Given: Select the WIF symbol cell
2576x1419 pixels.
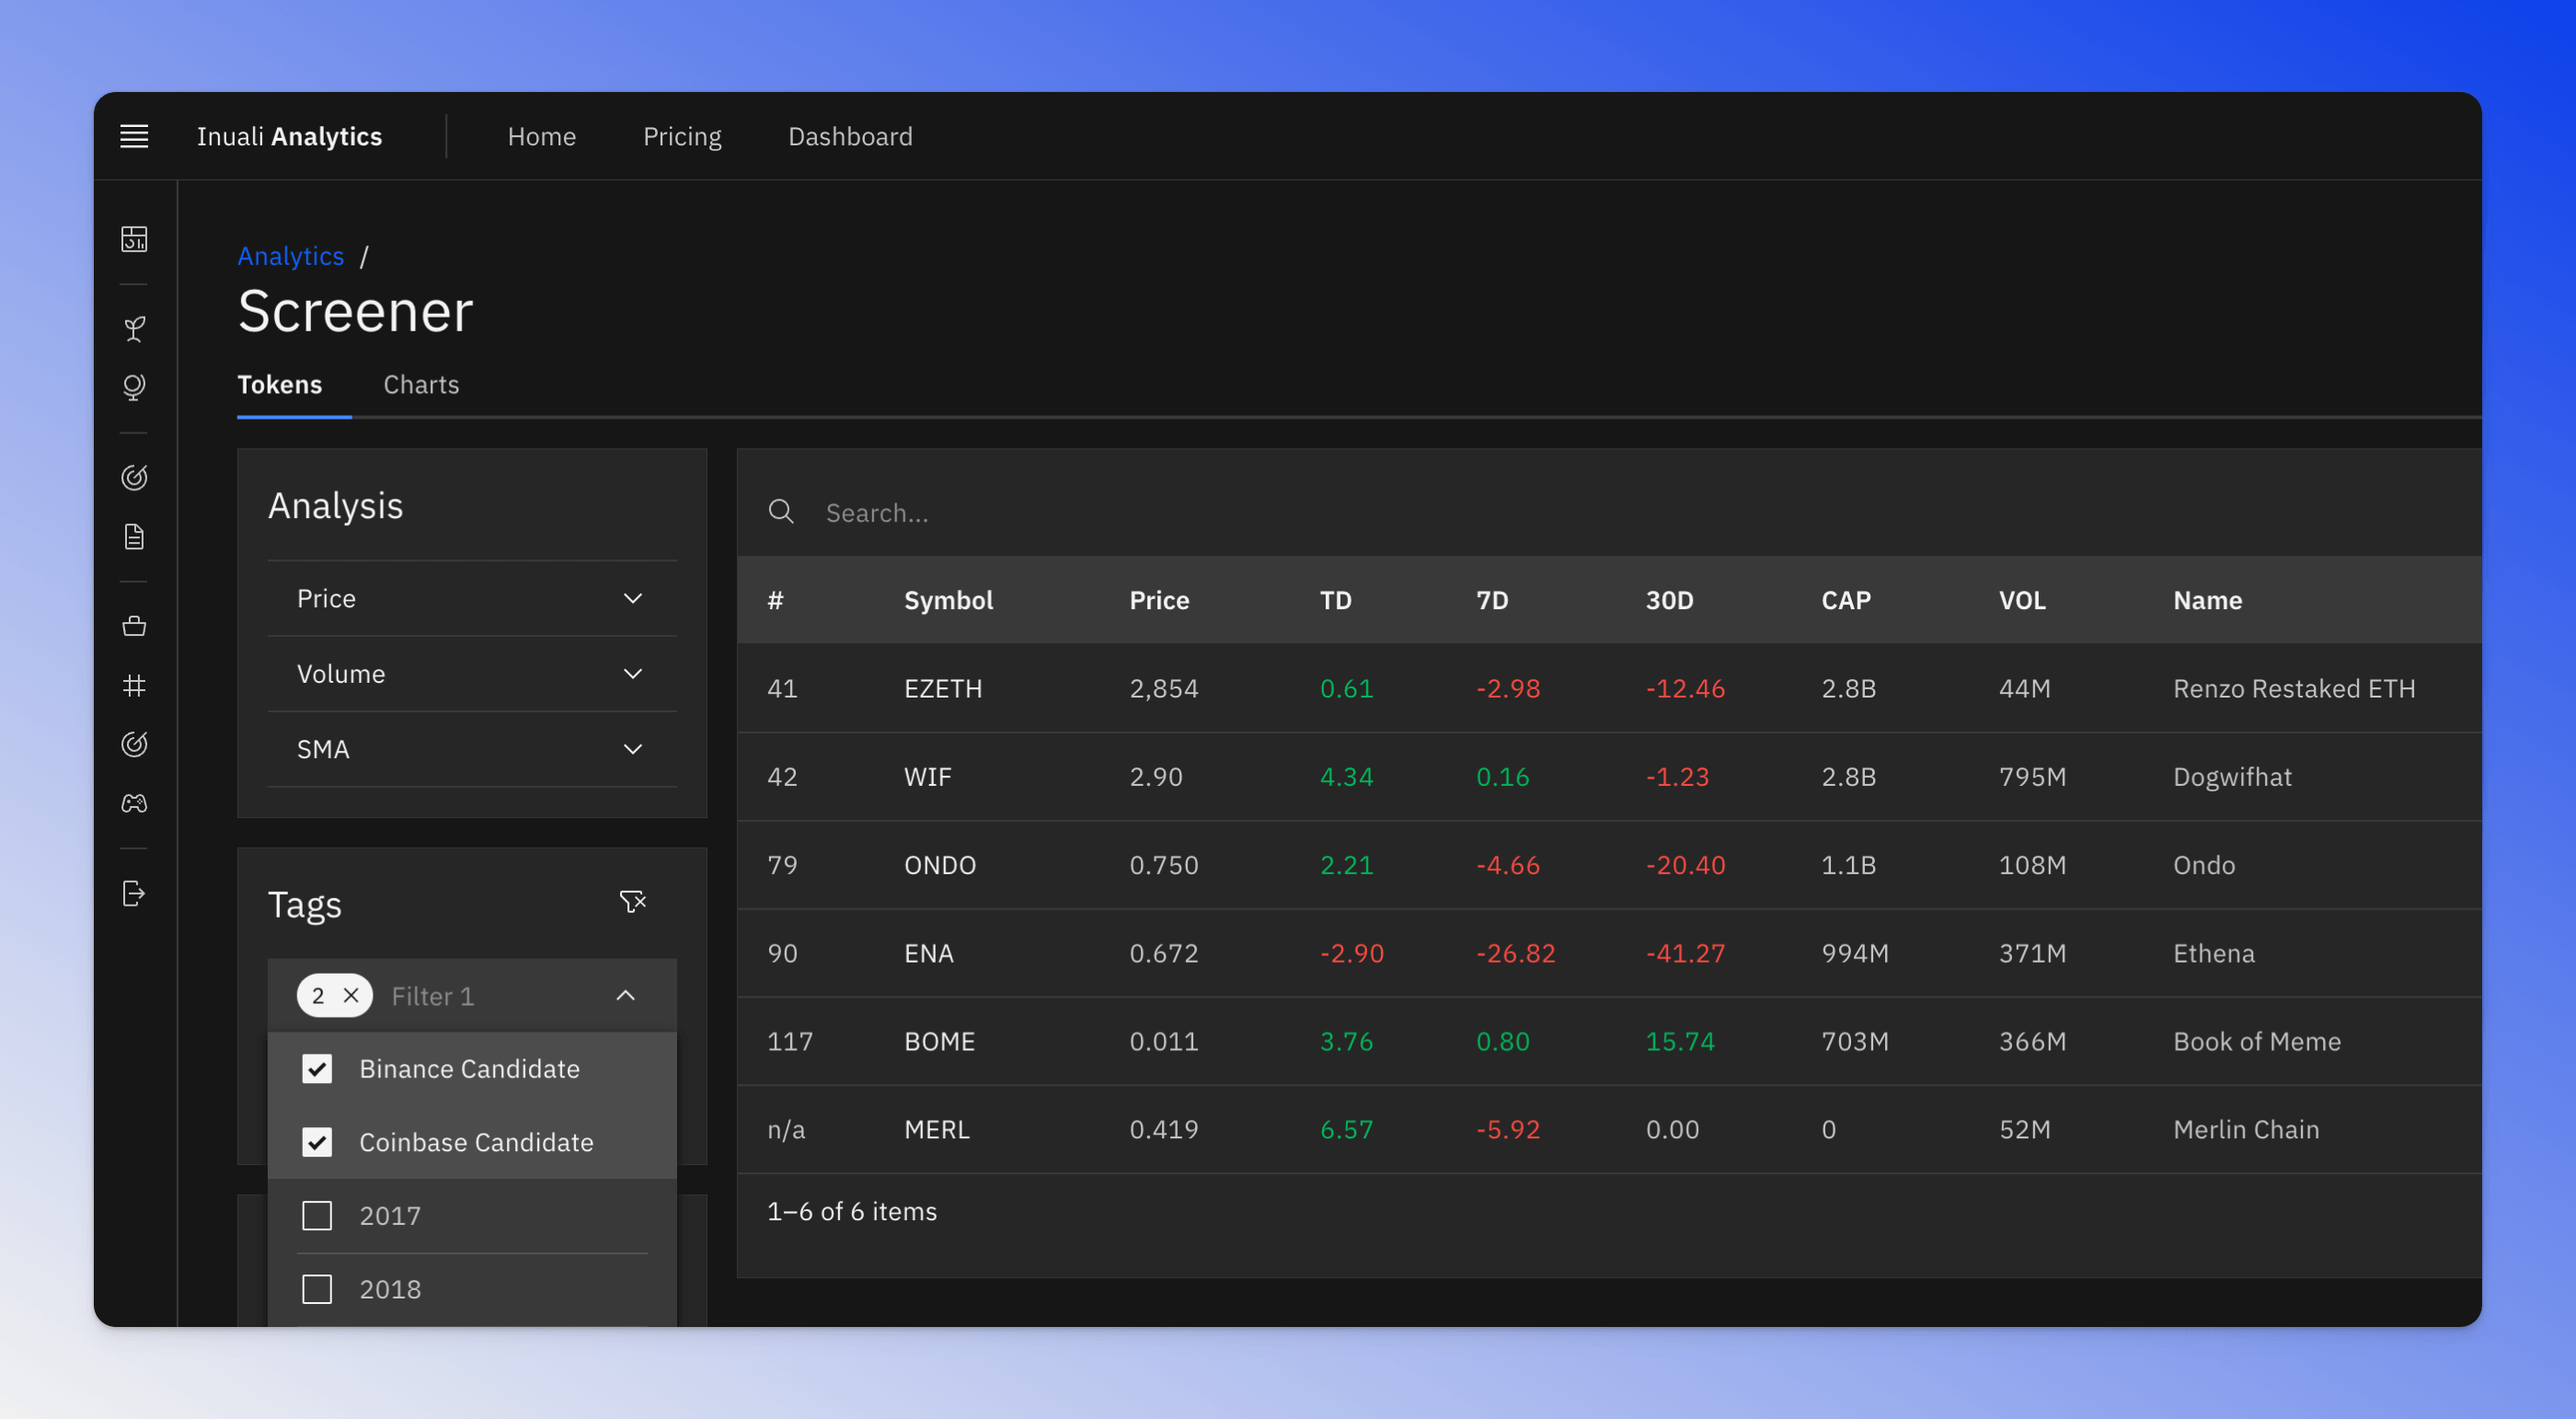Looking at the screenshot, I should tap(927, 776).
